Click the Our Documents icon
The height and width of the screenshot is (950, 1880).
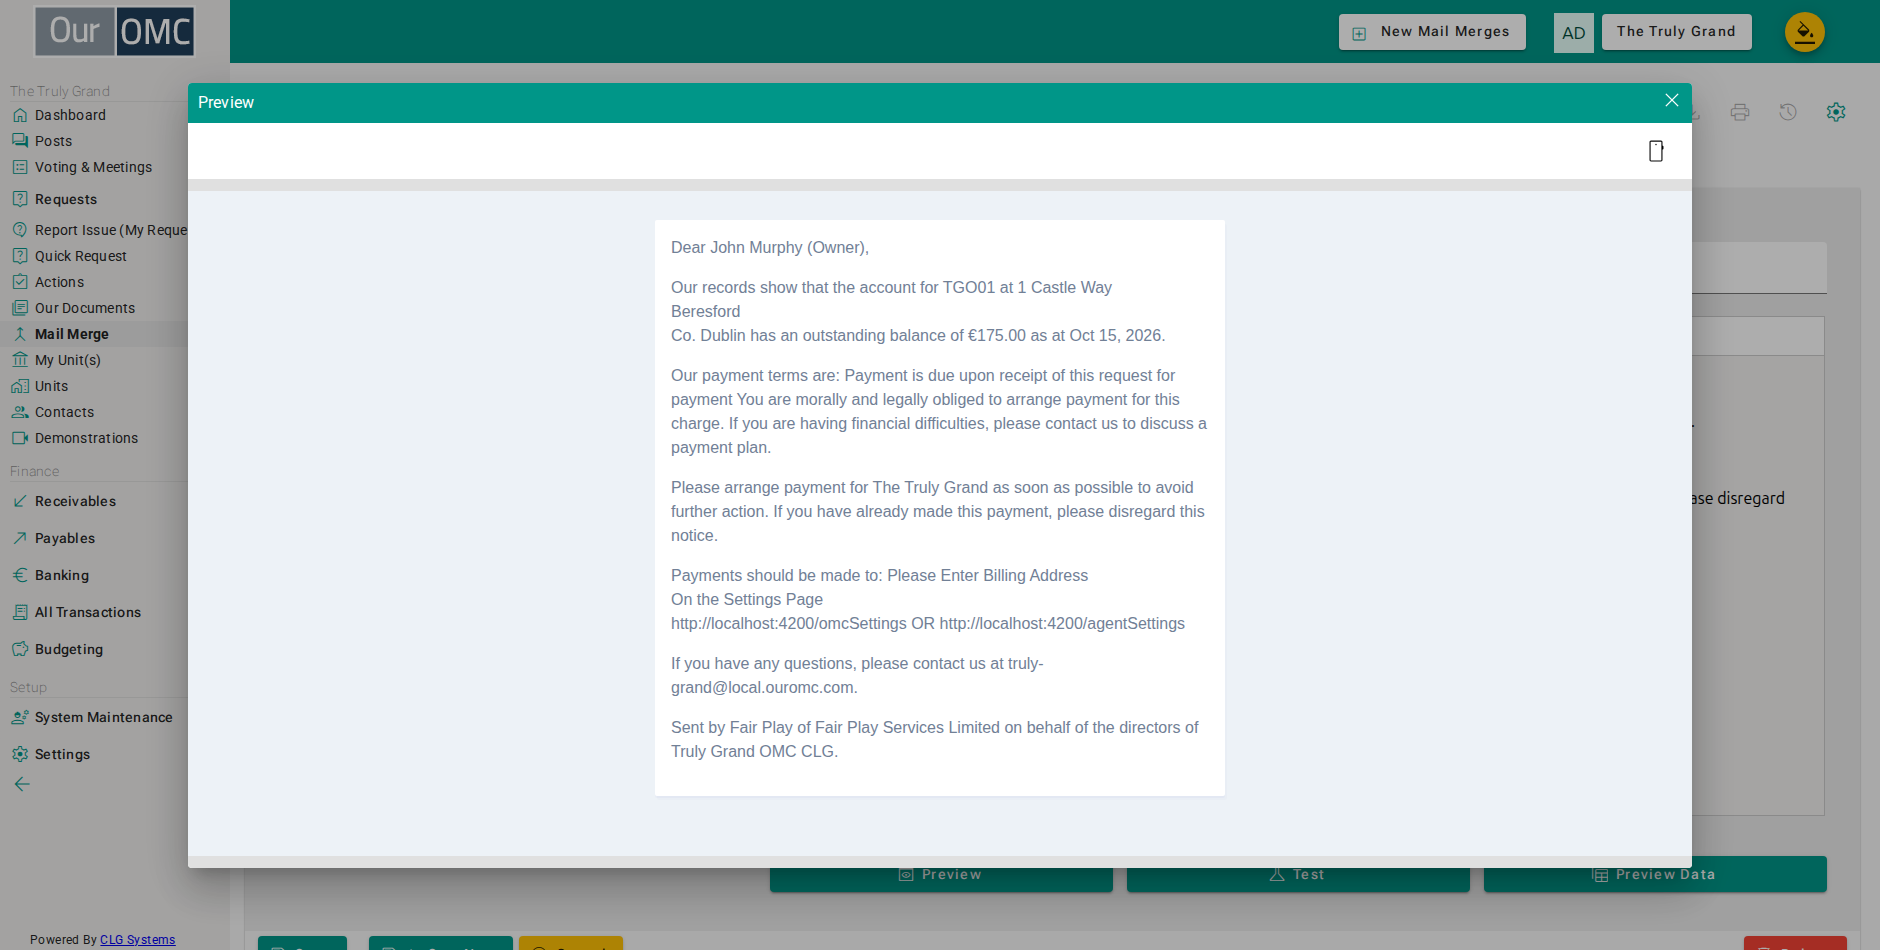[20, 308]
